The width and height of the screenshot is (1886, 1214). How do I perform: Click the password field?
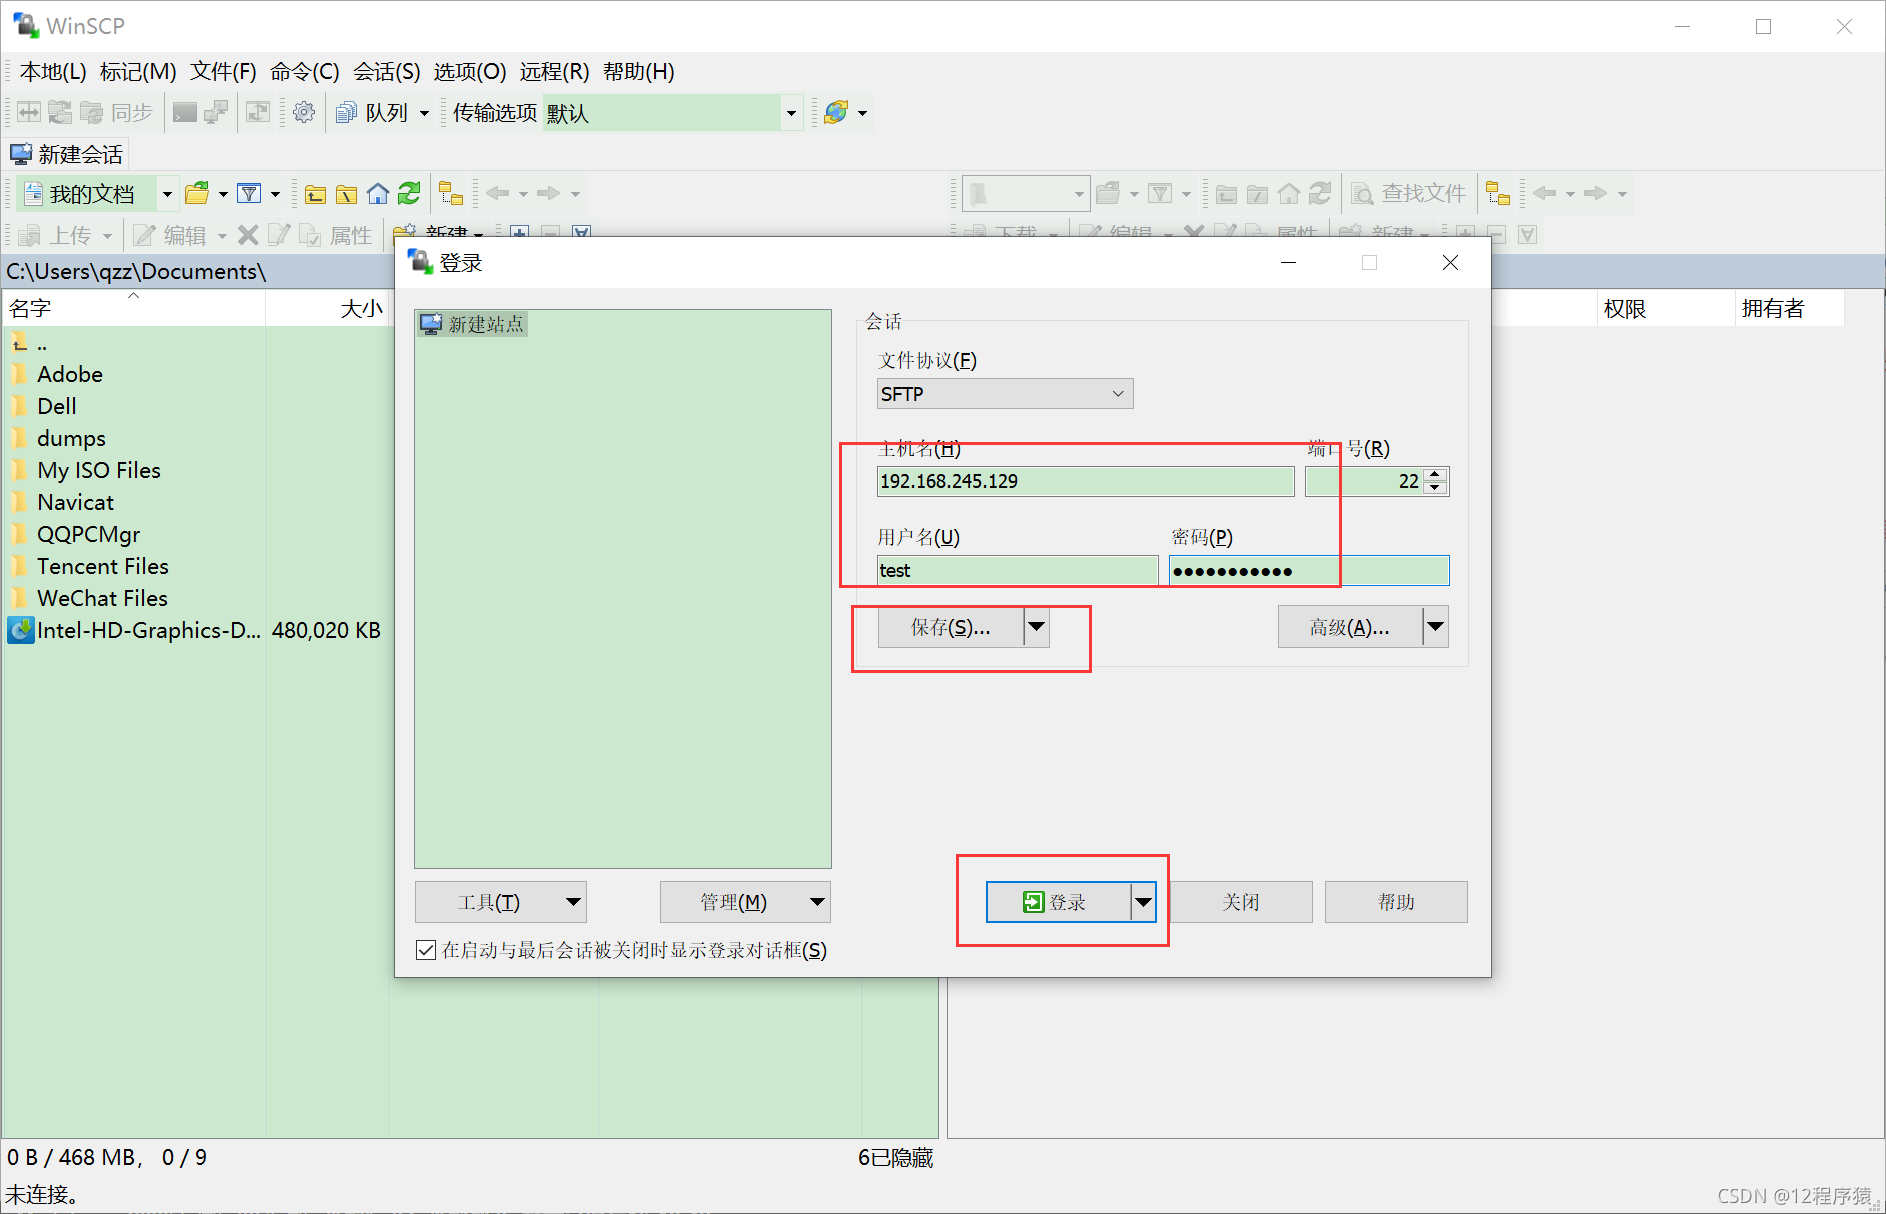(1309, 570)
